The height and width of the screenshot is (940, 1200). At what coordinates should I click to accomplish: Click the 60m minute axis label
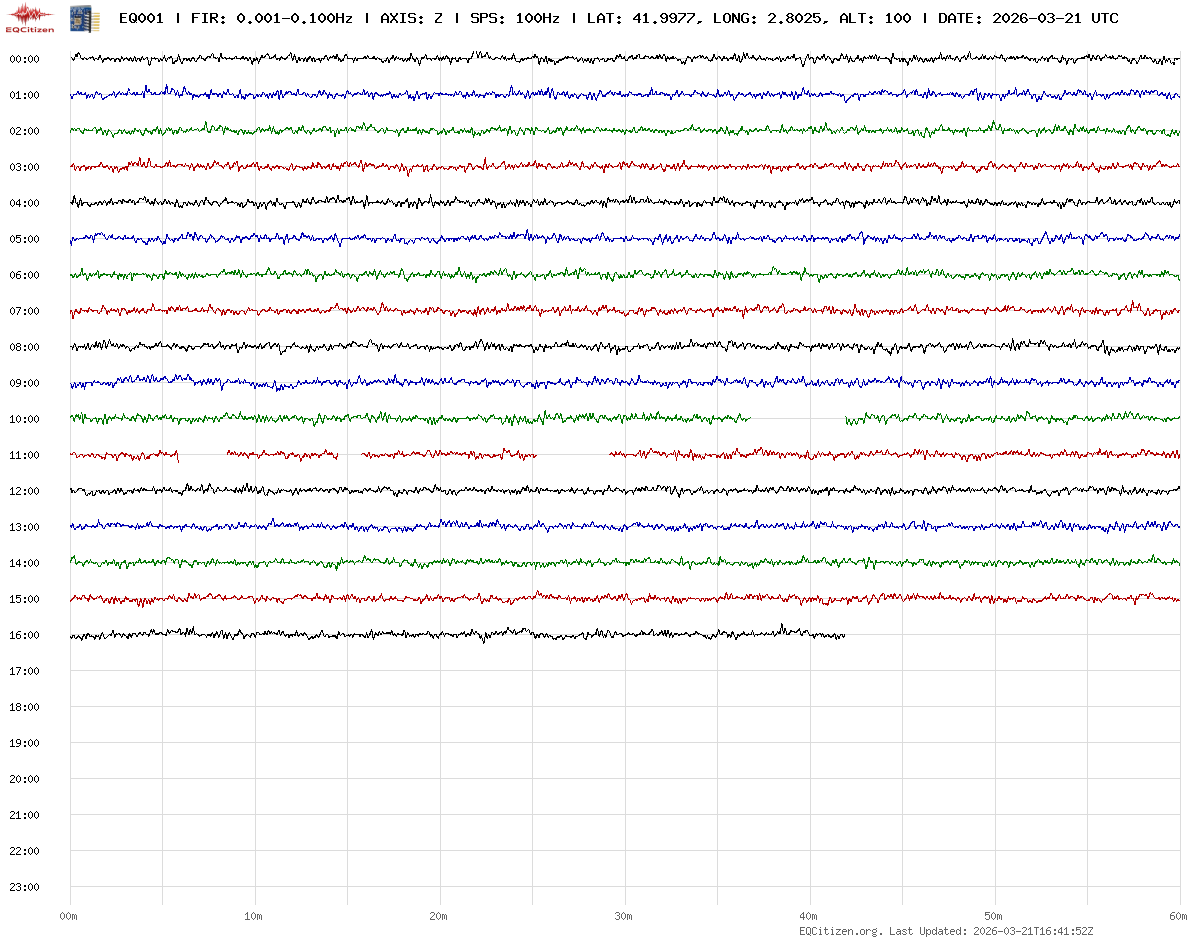(x=1178, y=916)
